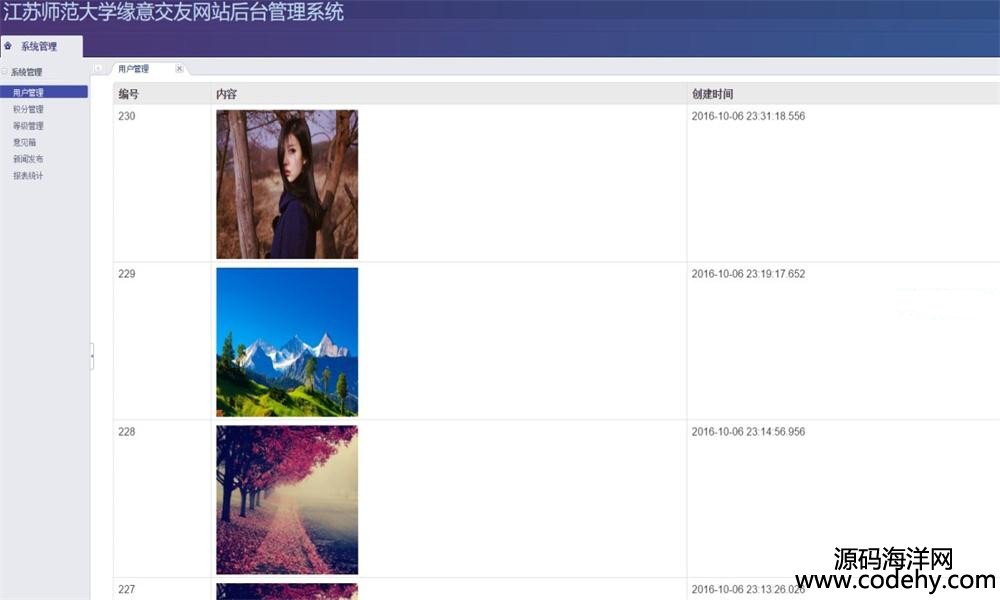This screenshot has height=600, width=1000.
Task: Select row number 229
Action: tap(126, 274)
